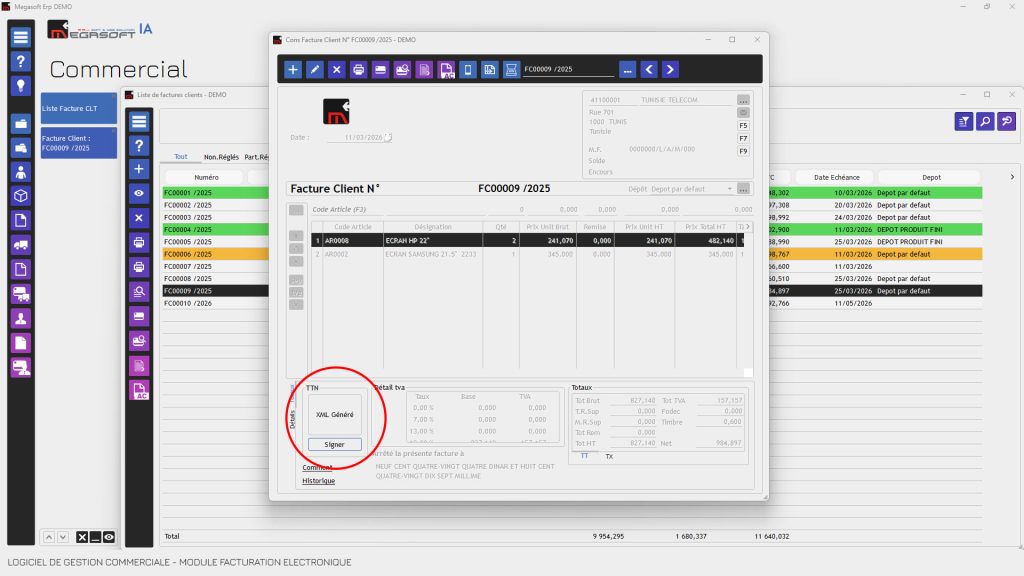
Task: Select invoice row FC00006 /2025 highlighted orange
Action: [x=216, y=254]
